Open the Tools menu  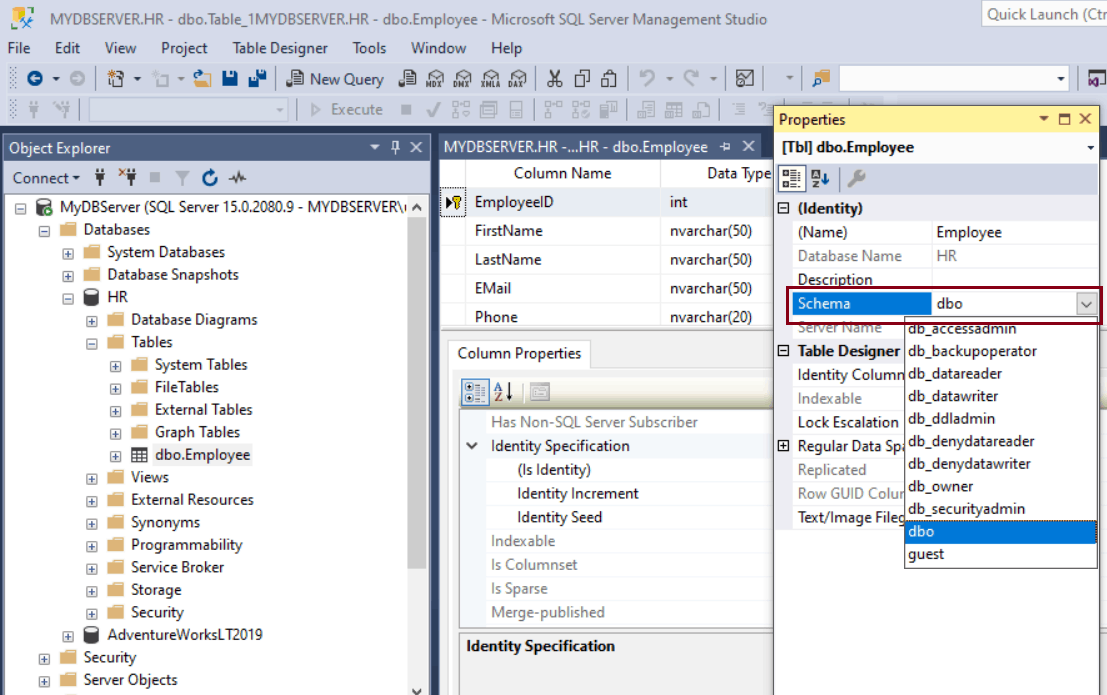tap(369, 48)
